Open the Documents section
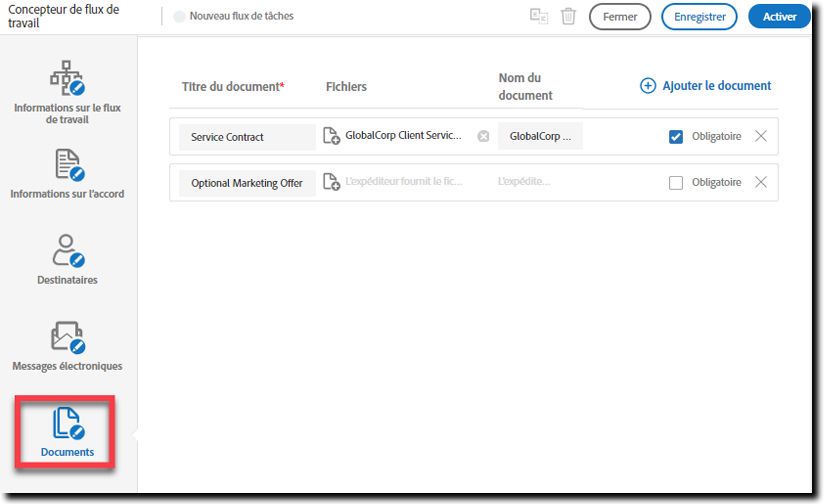Viewport: 830px width, 504px height. (67, 433)
